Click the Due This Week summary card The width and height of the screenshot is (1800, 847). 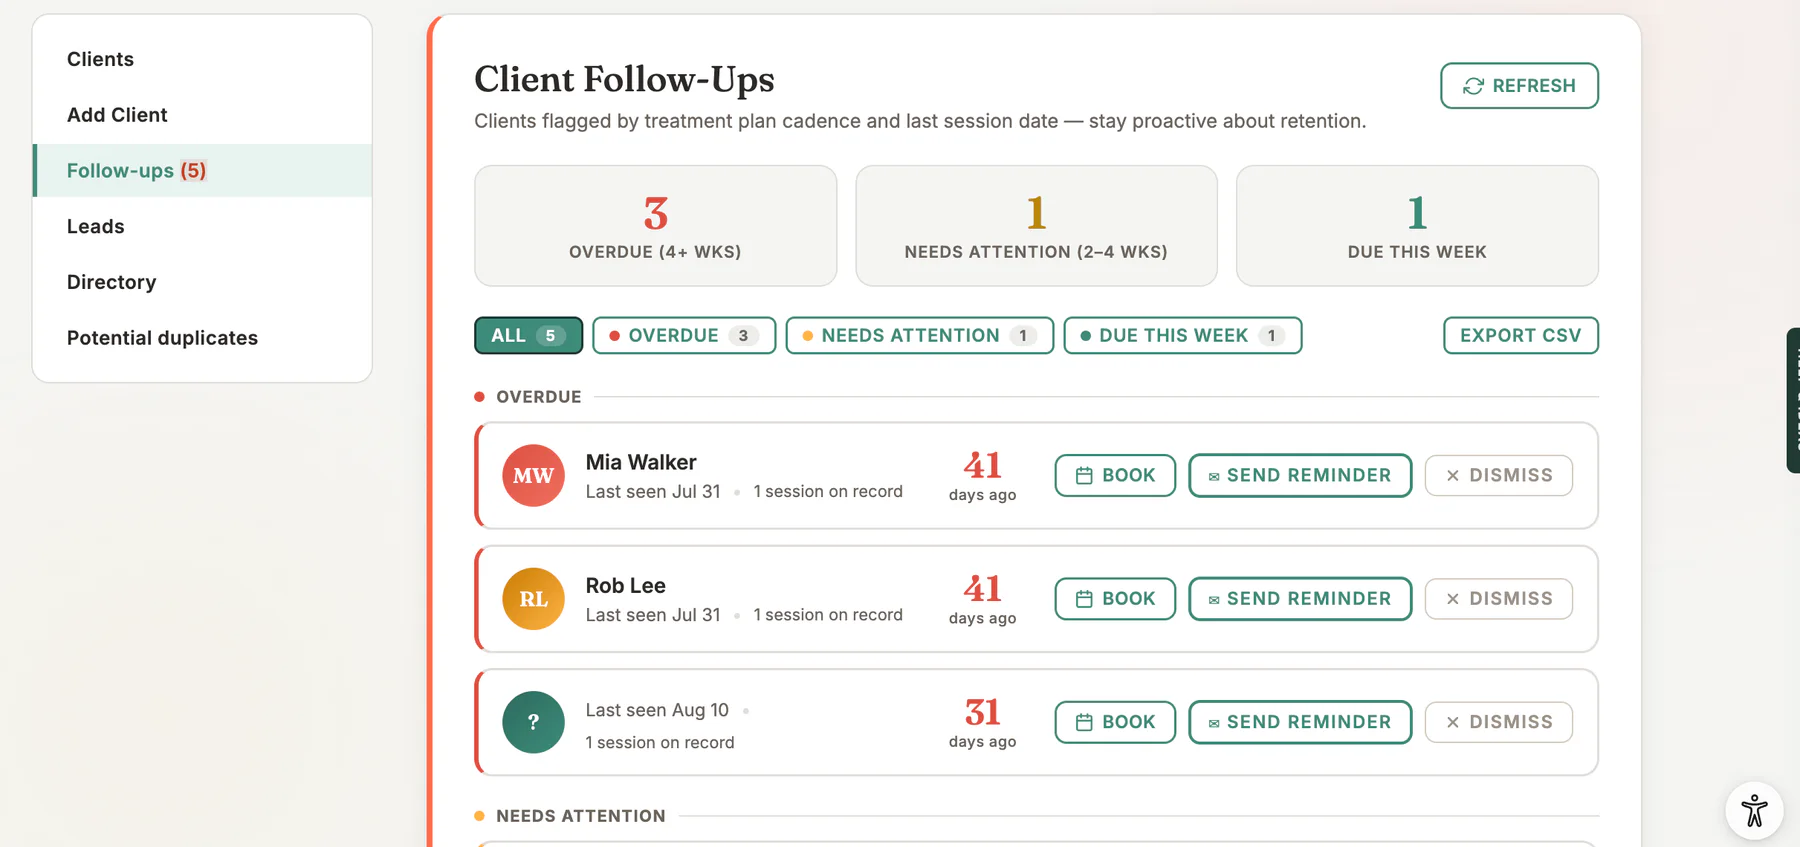(1417, 226)
